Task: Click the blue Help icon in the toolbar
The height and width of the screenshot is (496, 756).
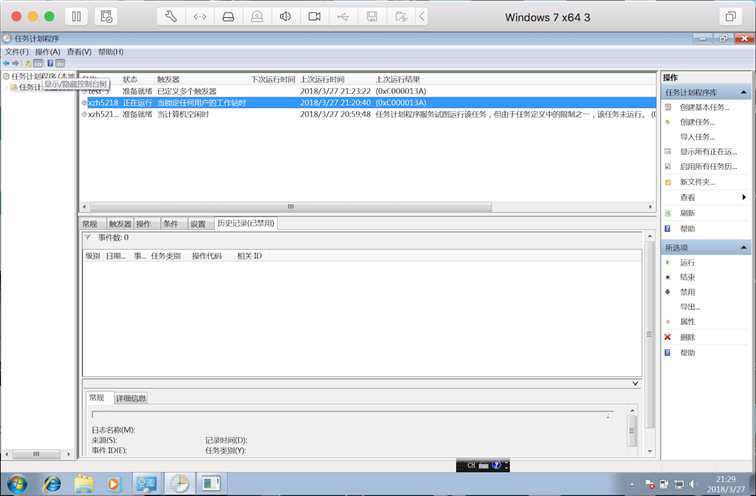Action: pyautogui.click(x=50, y=63)
